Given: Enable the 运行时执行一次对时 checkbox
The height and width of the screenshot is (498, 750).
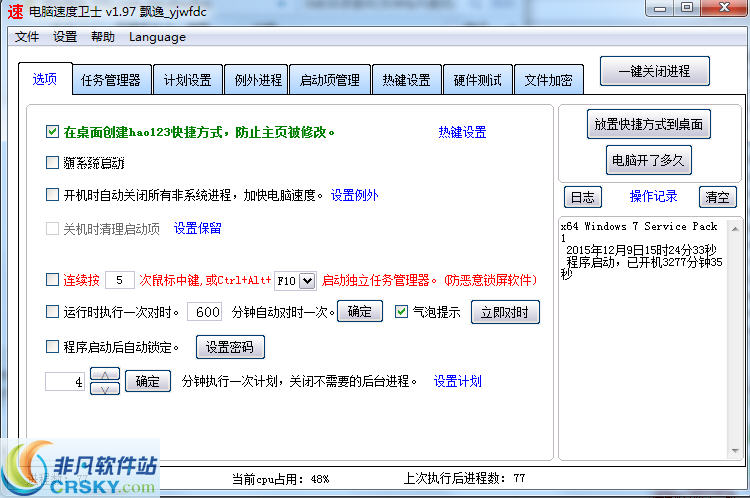Looking at the screenshot, I should point(52,312).
